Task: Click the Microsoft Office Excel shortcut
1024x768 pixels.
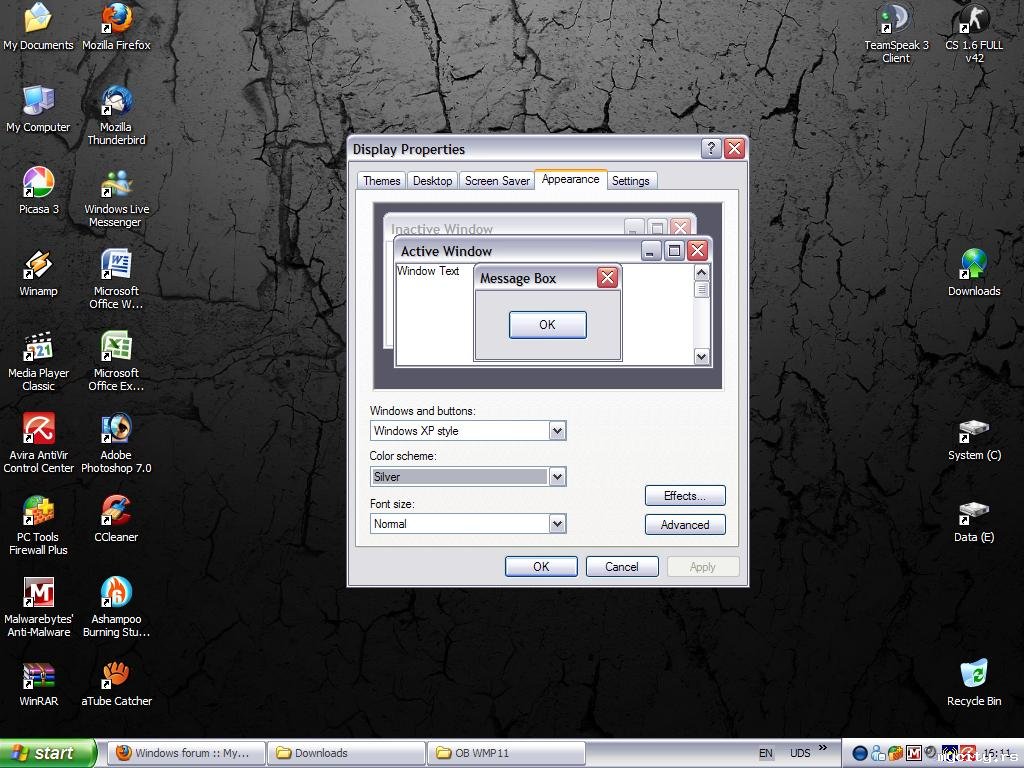Action: click(x=116, y=362)
